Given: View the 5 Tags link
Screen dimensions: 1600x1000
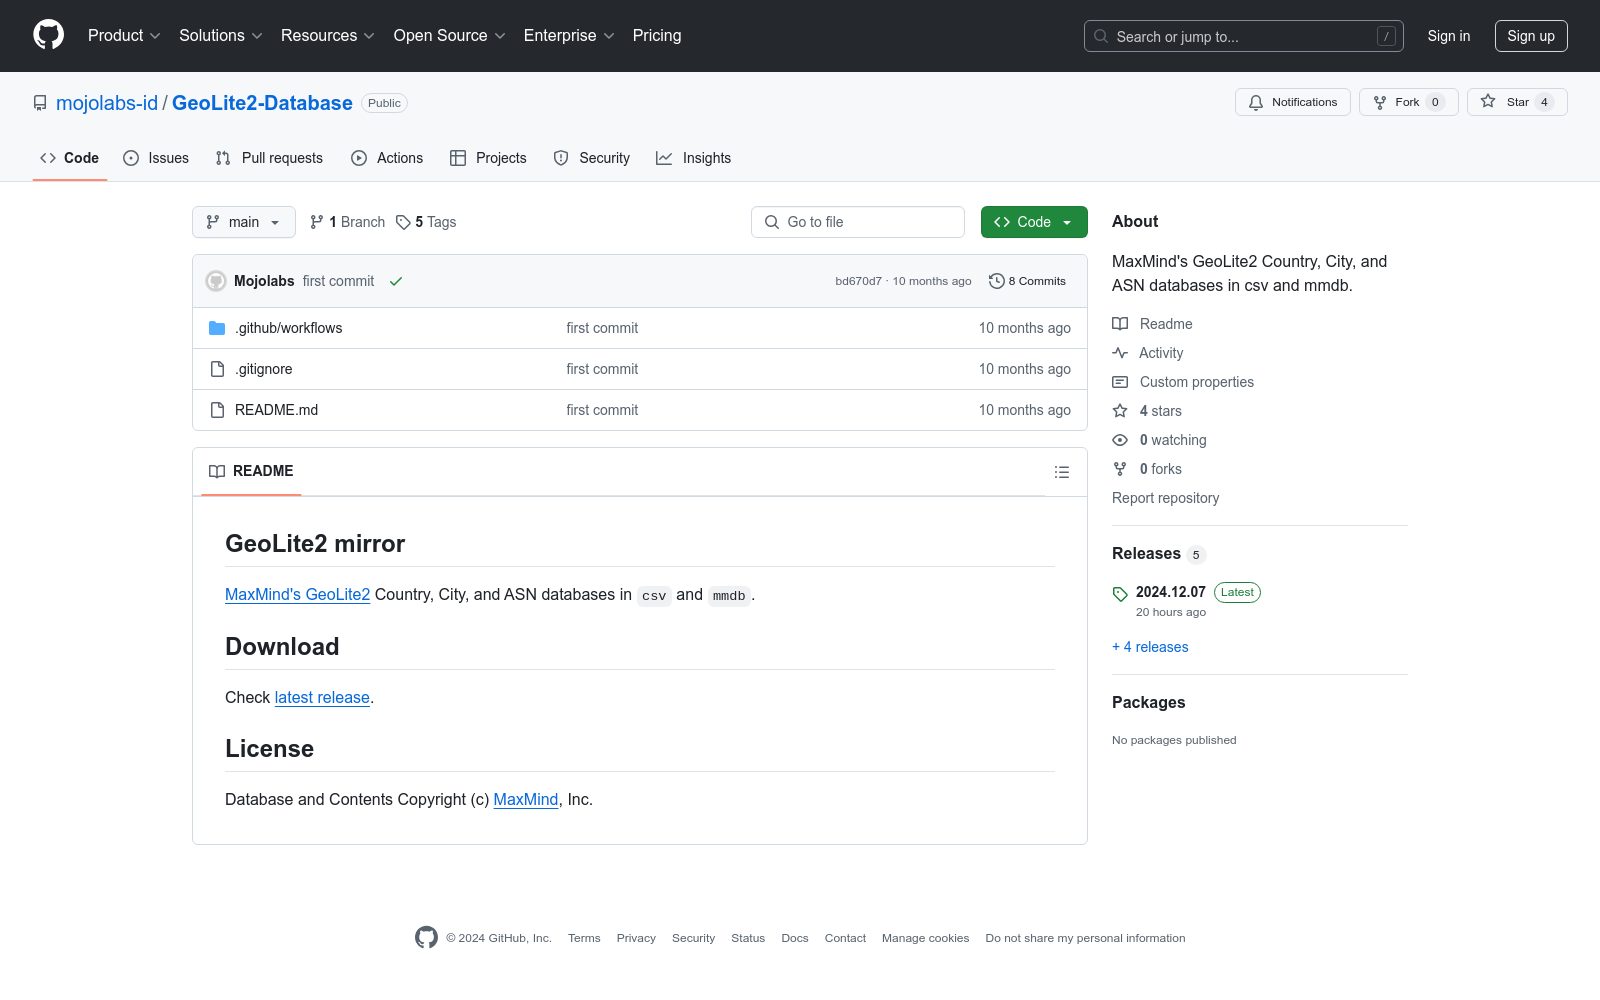Looking at the screenshot, I should coord(426,222).
